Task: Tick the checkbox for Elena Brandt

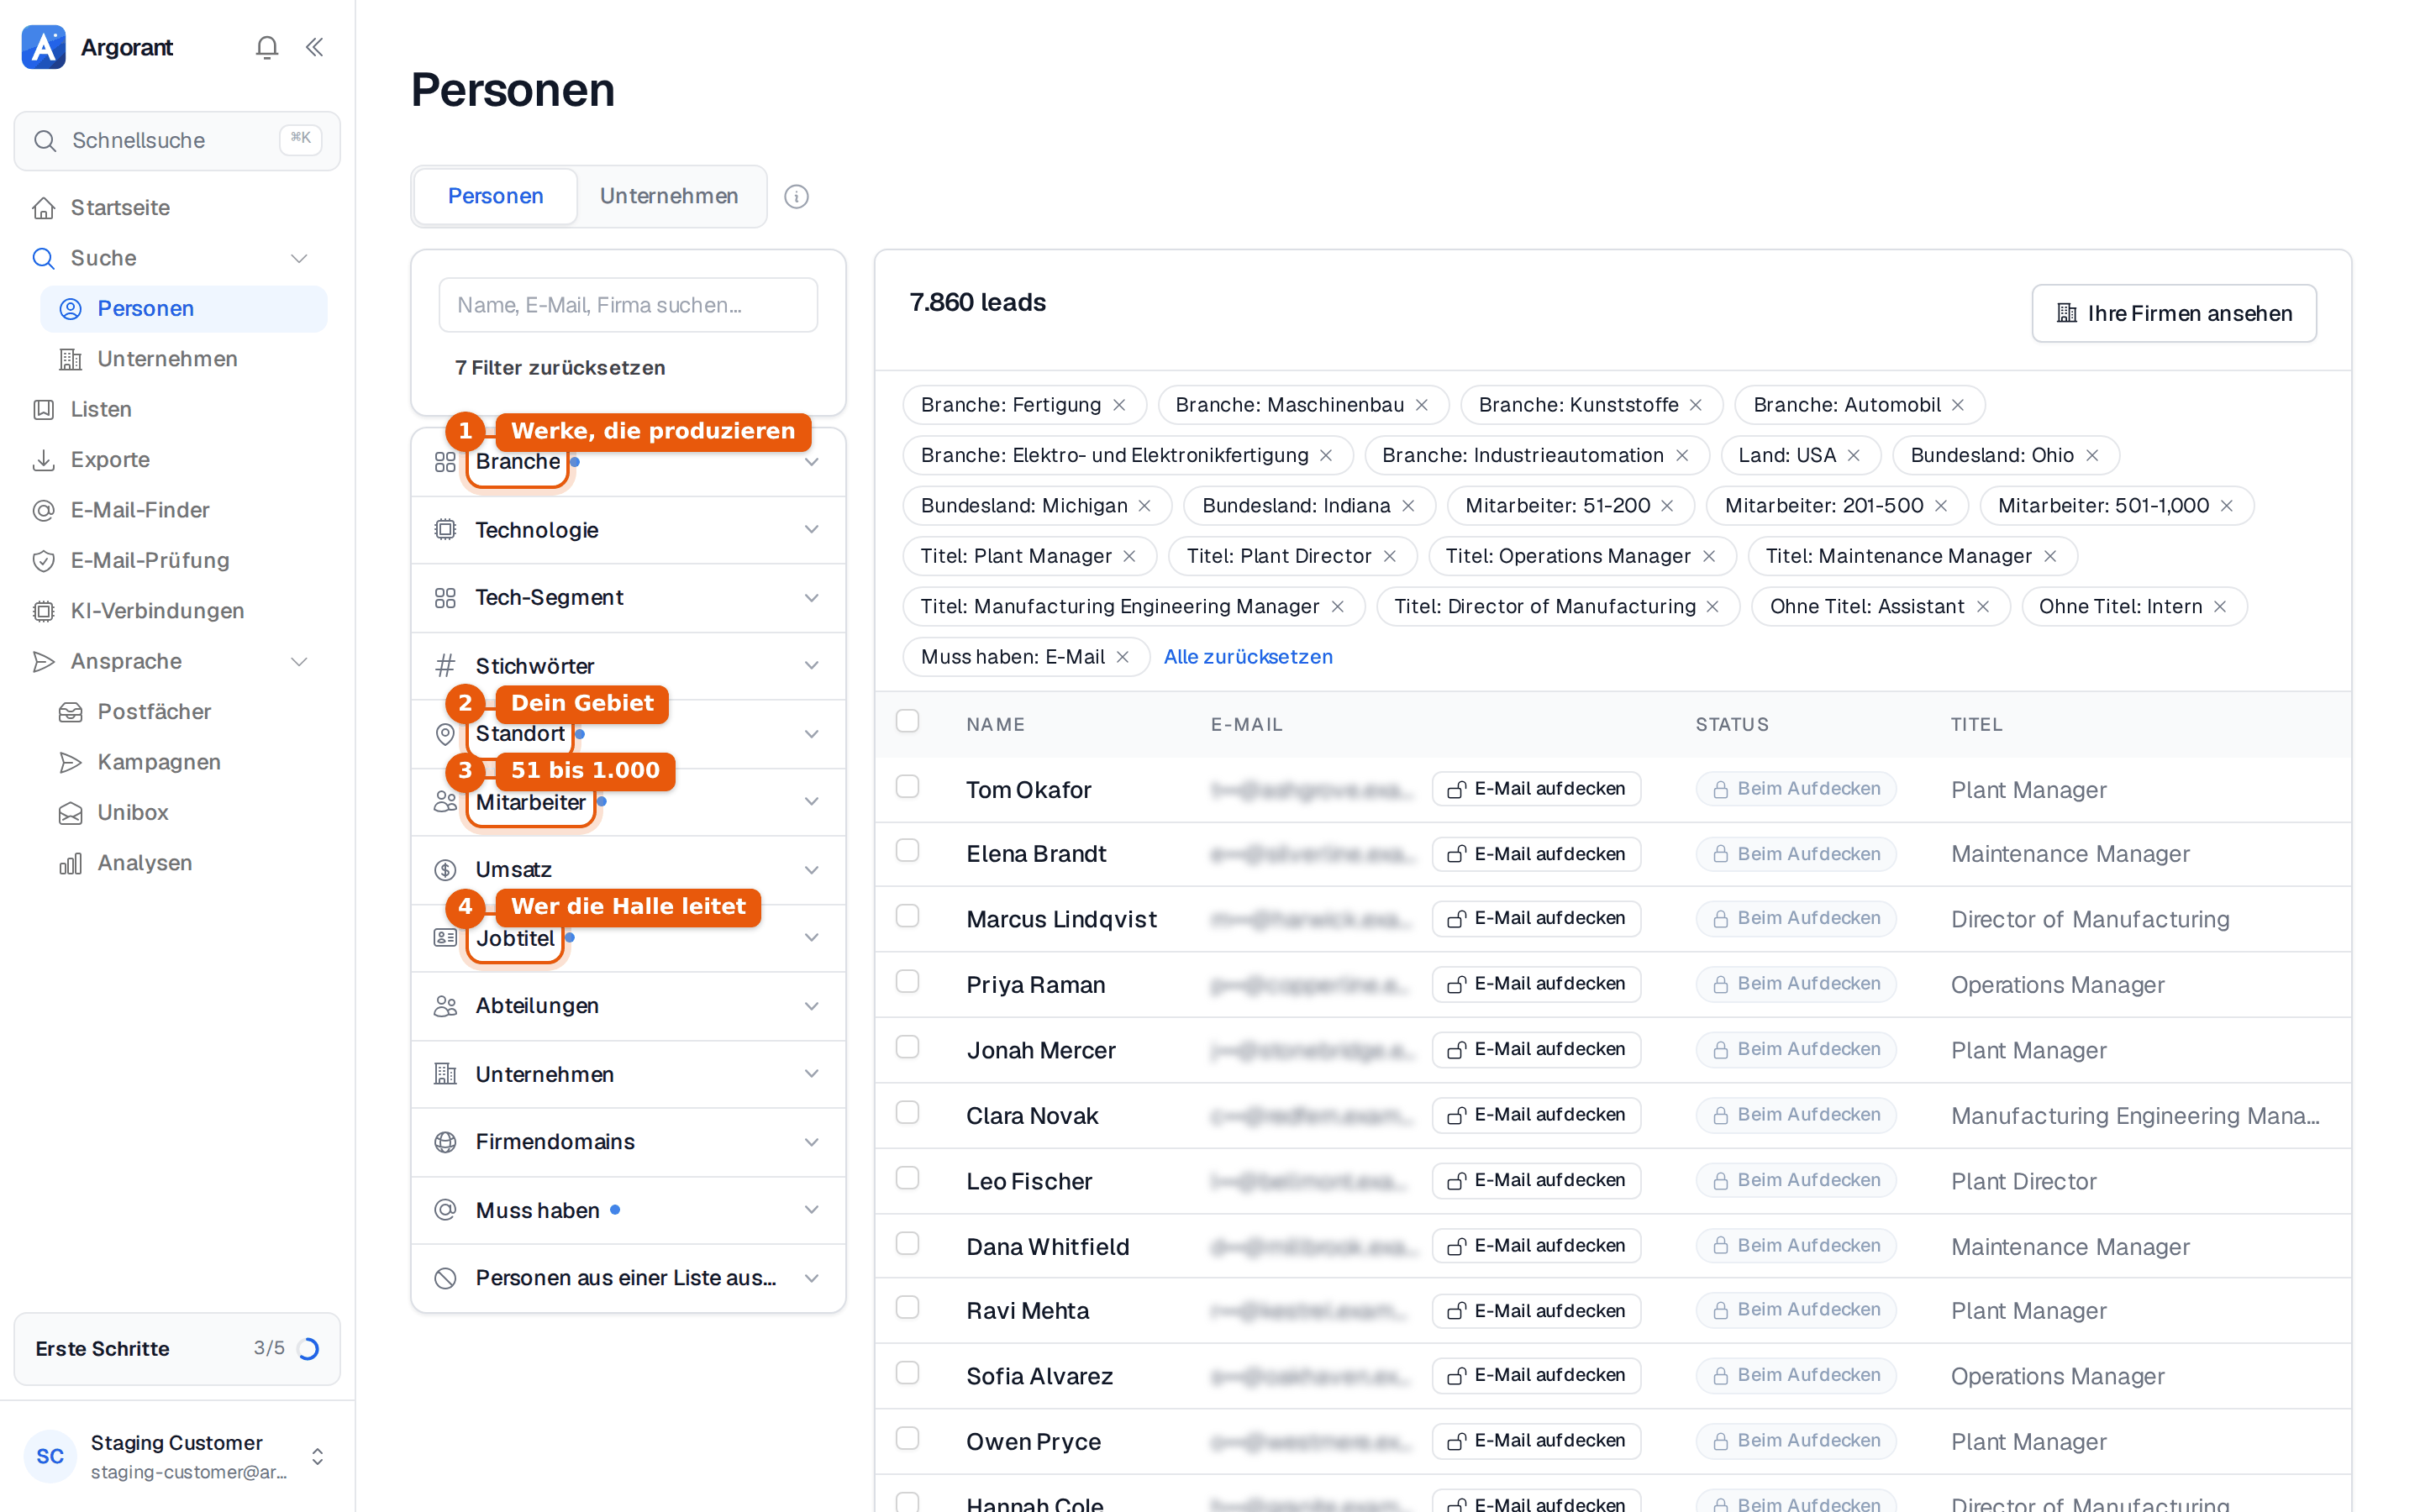Action: [x=907, y=851]
